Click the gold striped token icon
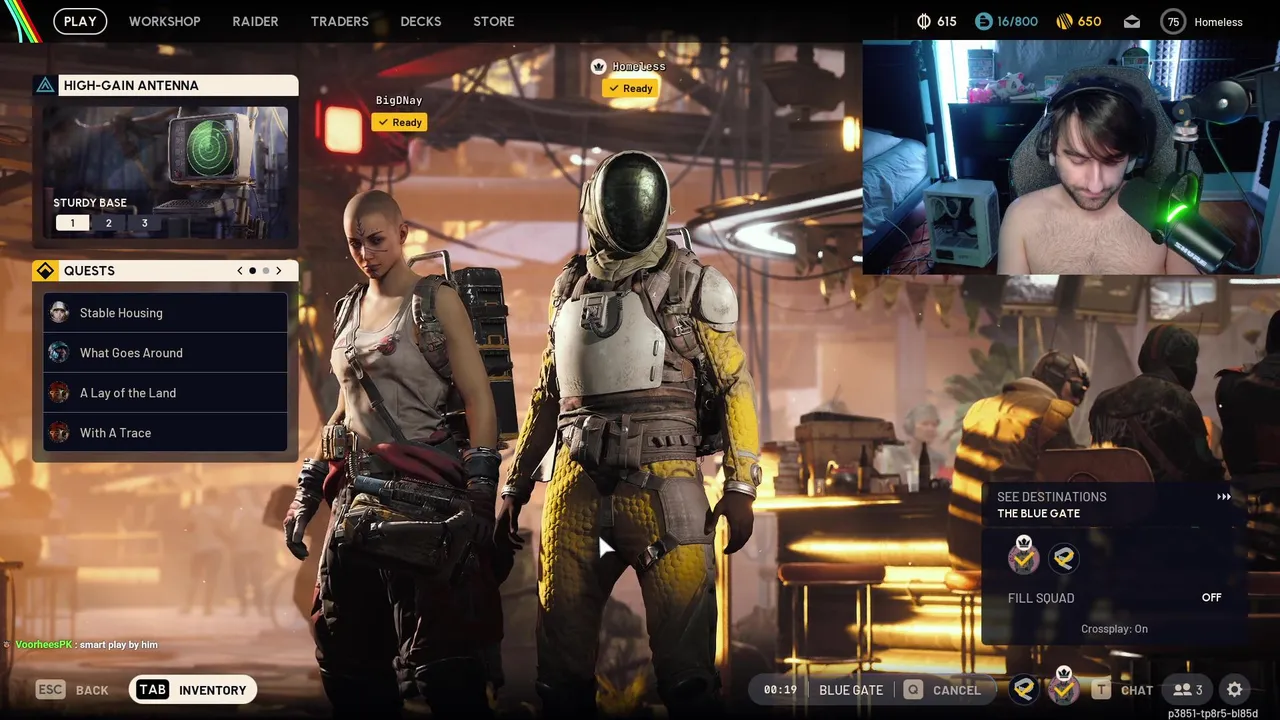The width and height of the screenshot is (1280, 720). pos(1063,21)
